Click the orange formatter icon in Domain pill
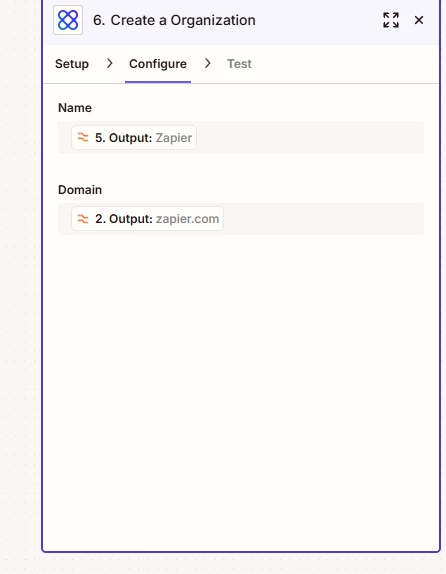The image size is (446, 574). point(83,219)
